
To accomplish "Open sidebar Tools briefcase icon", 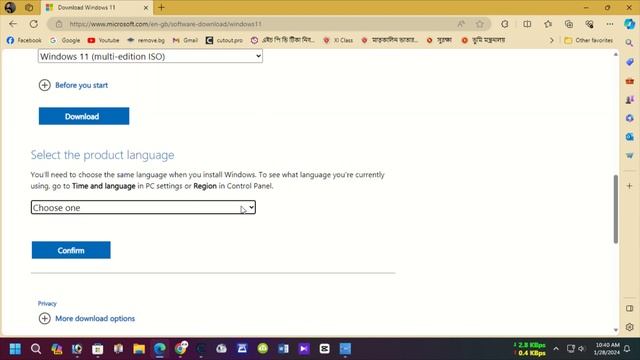I will [x=629, y=81].
